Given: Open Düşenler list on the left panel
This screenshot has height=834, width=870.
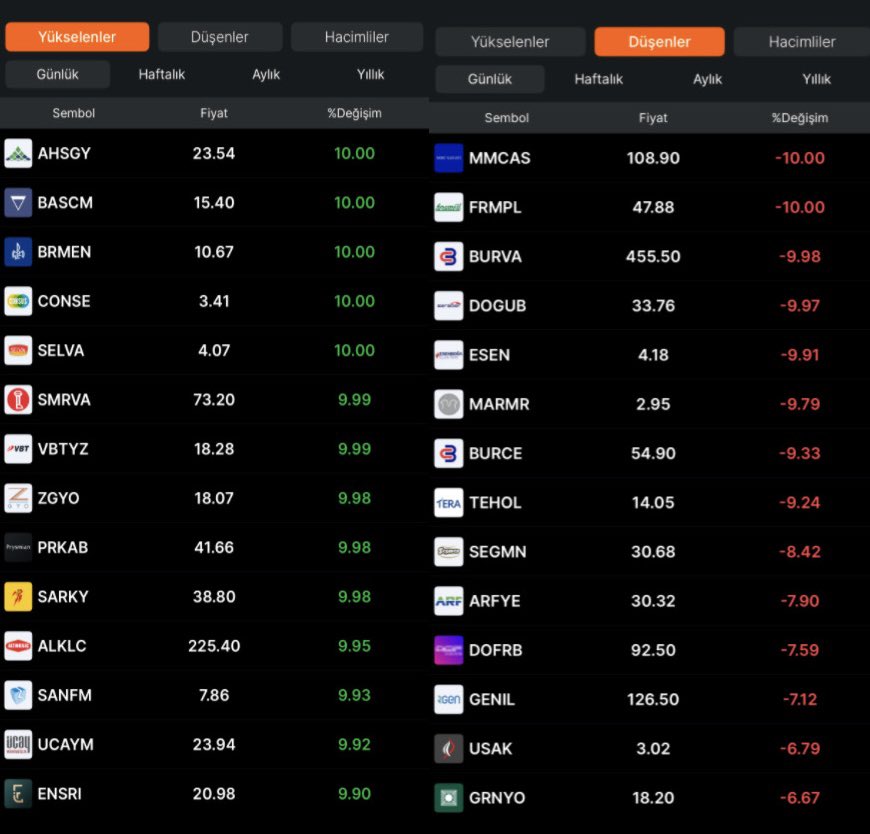Looking at the screenshot, I should point(219,36).
